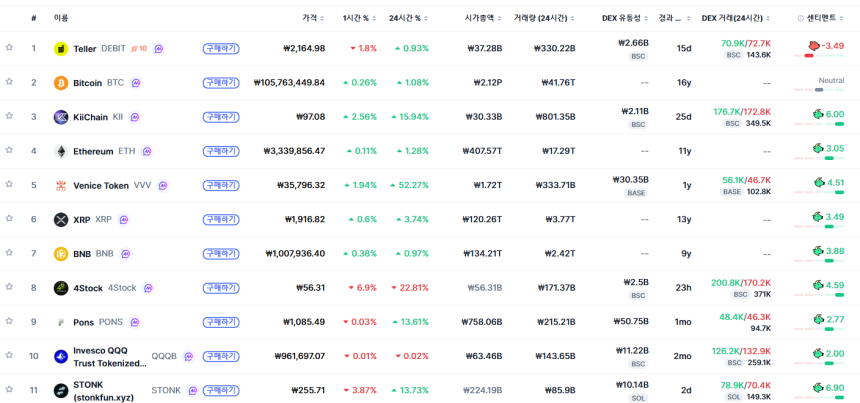
Task: Click purple chat icon beside KII
Action: click(135, 117)
